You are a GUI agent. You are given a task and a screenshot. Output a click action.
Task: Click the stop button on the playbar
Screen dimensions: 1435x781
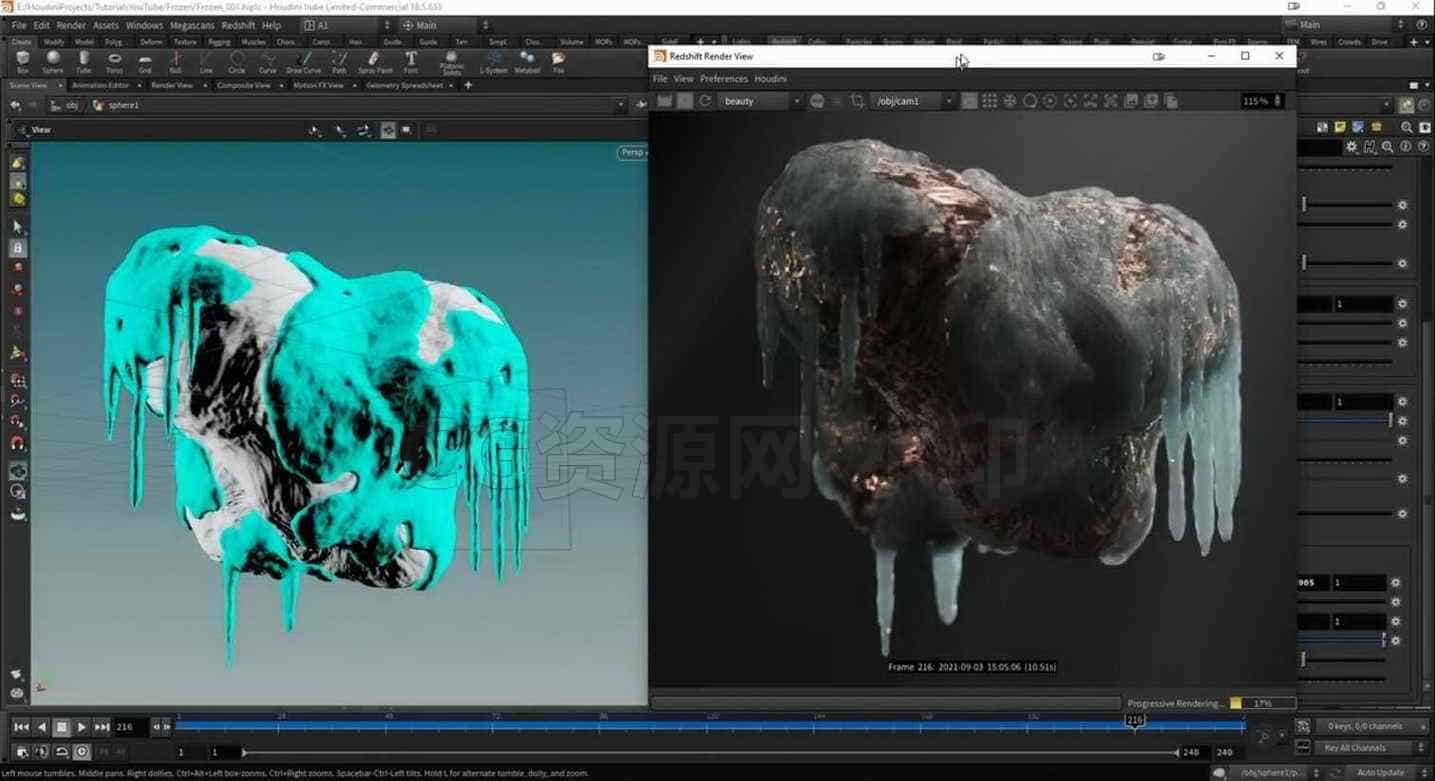pos(62,727)
